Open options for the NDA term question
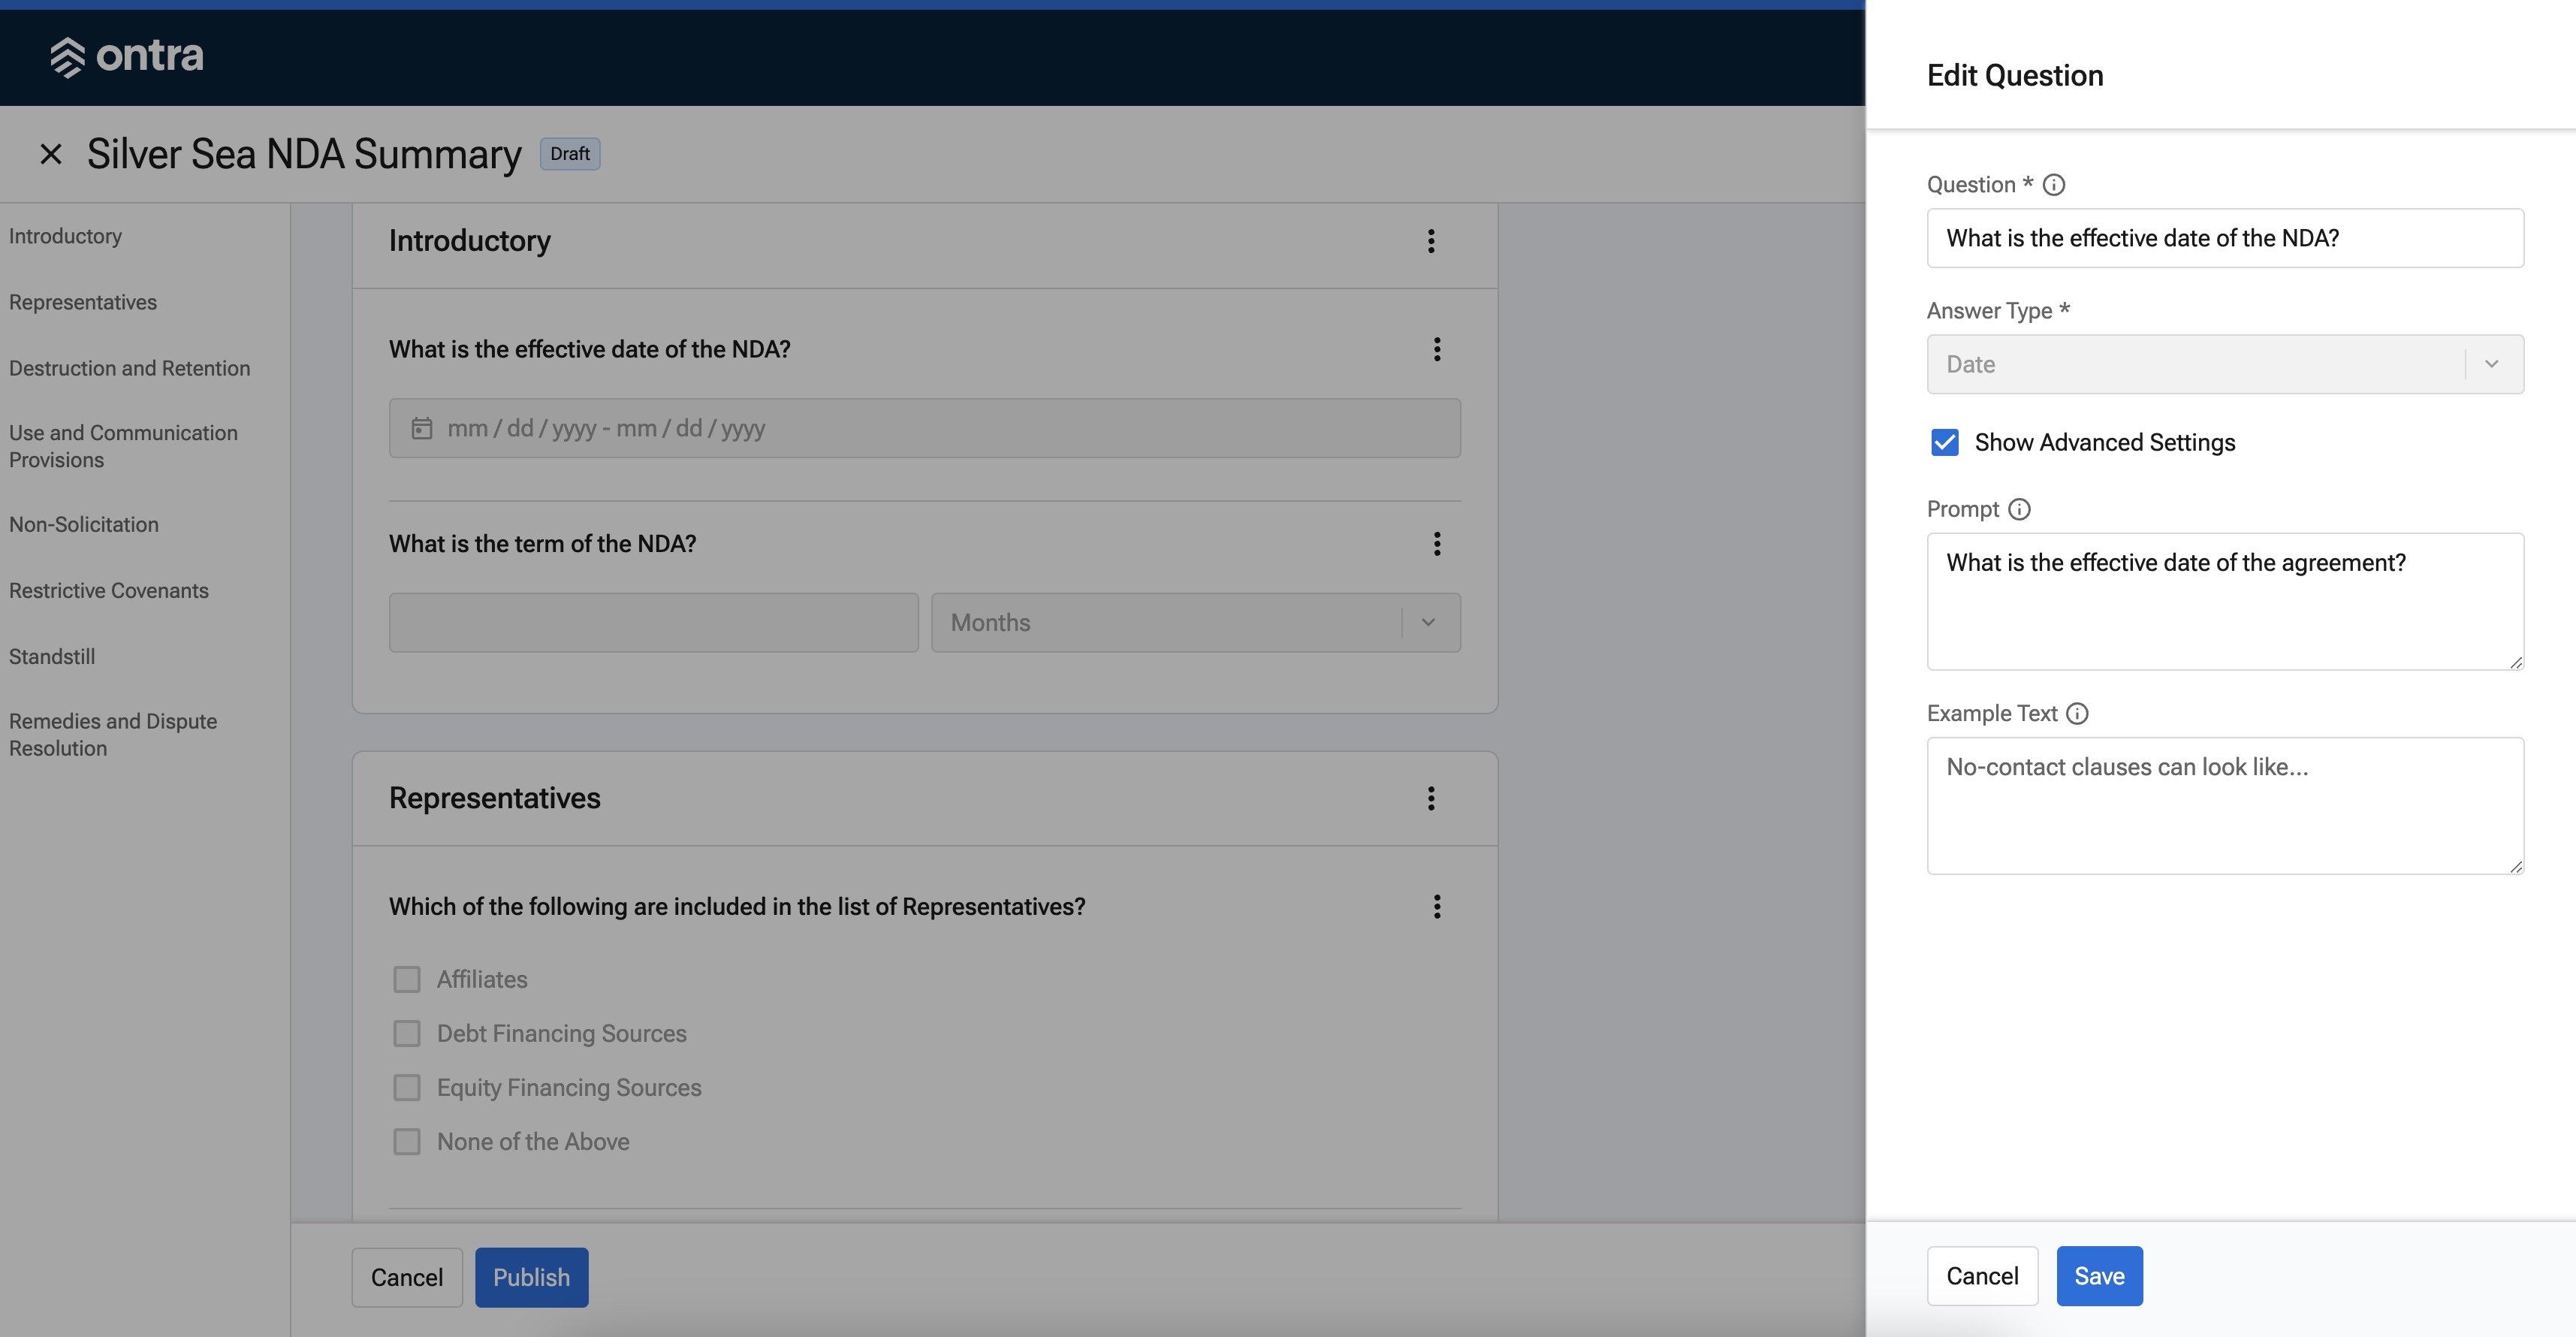Screen dimensions: 2576x1337 point(1437,543)
